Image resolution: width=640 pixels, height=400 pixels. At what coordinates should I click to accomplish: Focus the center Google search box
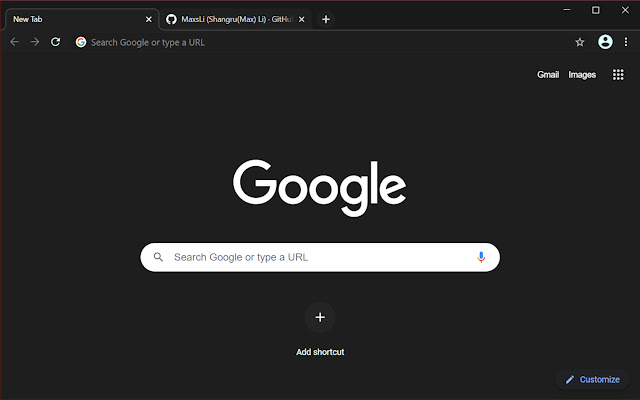(320, 257)
